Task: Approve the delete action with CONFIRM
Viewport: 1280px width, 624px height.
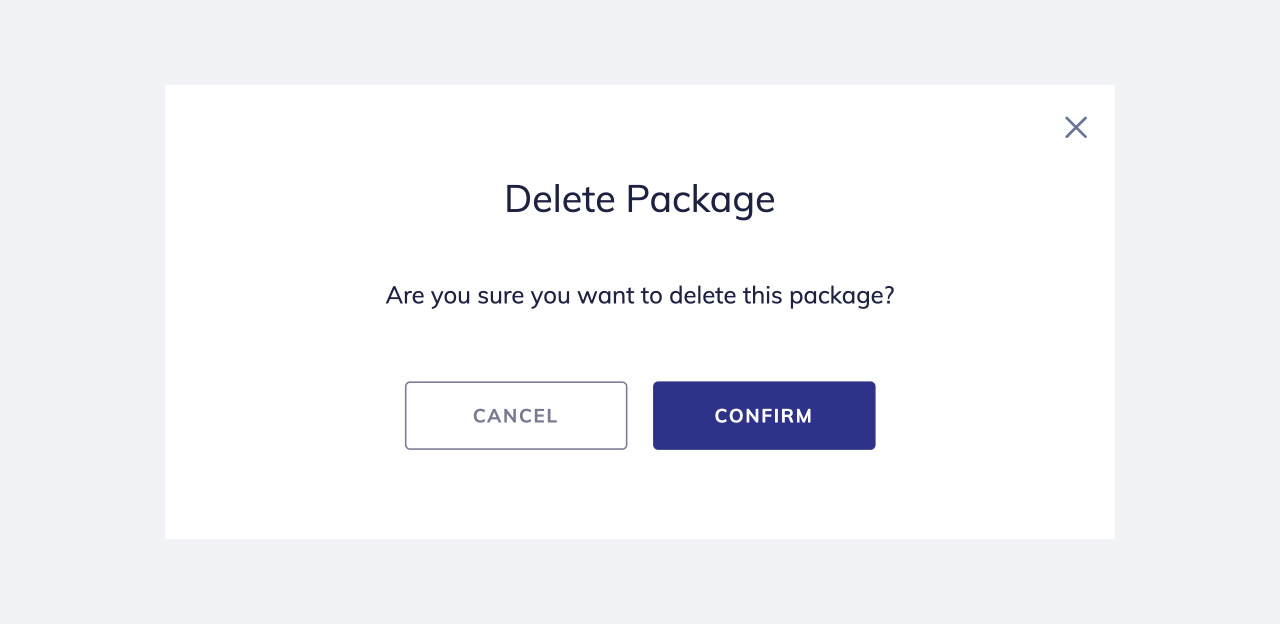Action: pyautogui.click(x=764, y=415)
